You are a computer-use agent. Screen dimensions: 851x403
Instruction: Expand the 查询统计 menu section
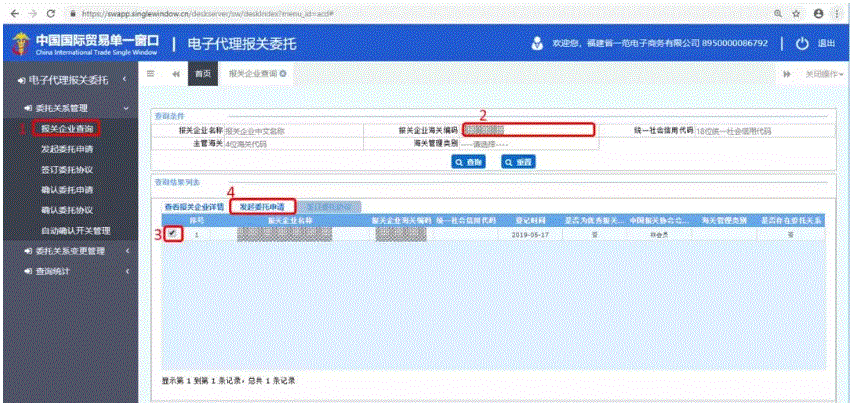126,271
